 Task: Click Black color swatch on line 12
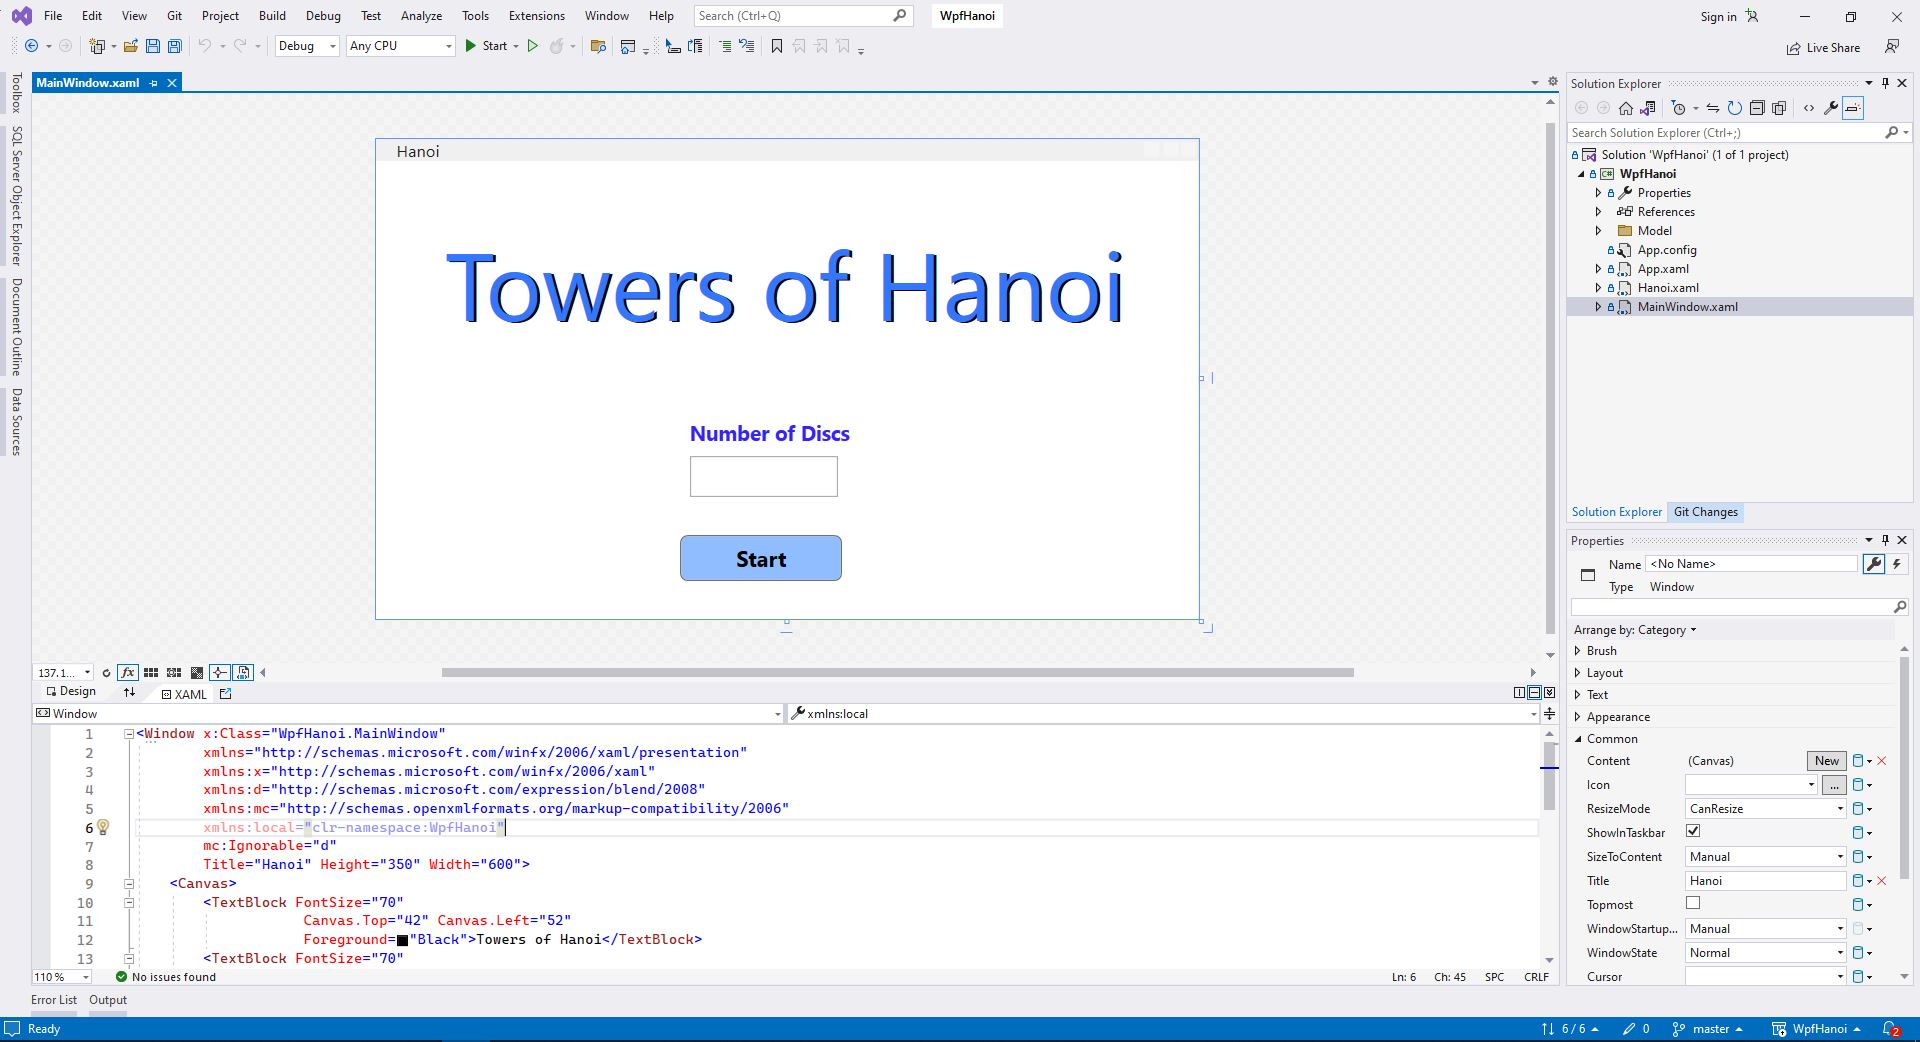pyautogui.click(x=402, y=940)
